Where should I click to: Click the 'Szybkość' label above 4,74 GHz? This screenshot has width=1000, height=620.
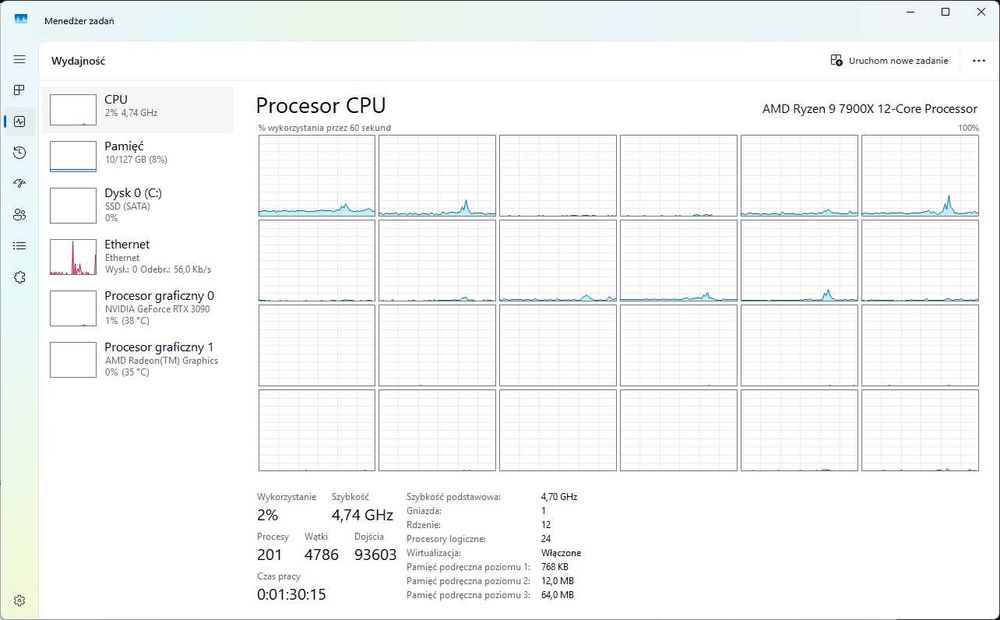[350, 497]
